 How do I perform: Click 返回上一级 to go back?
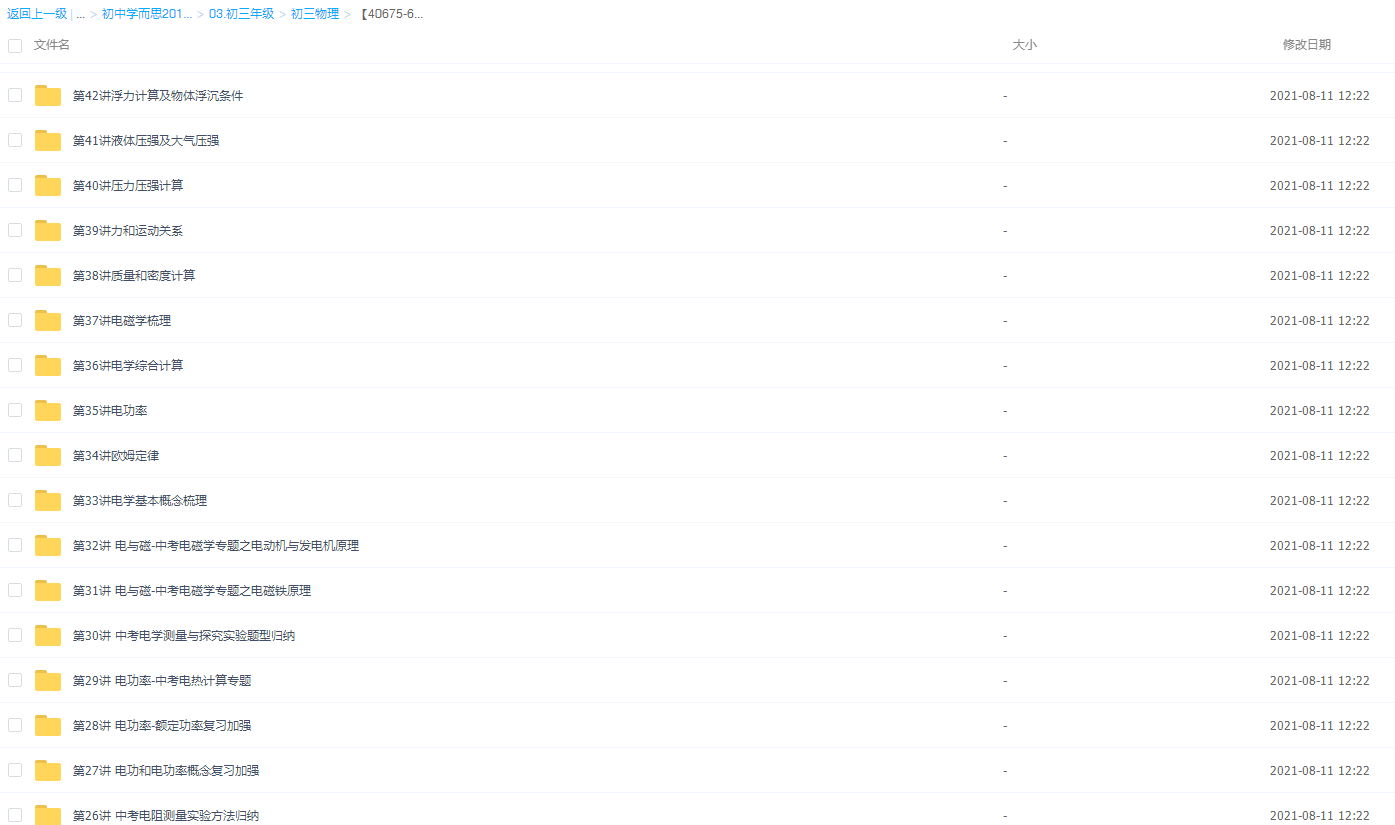37,14
